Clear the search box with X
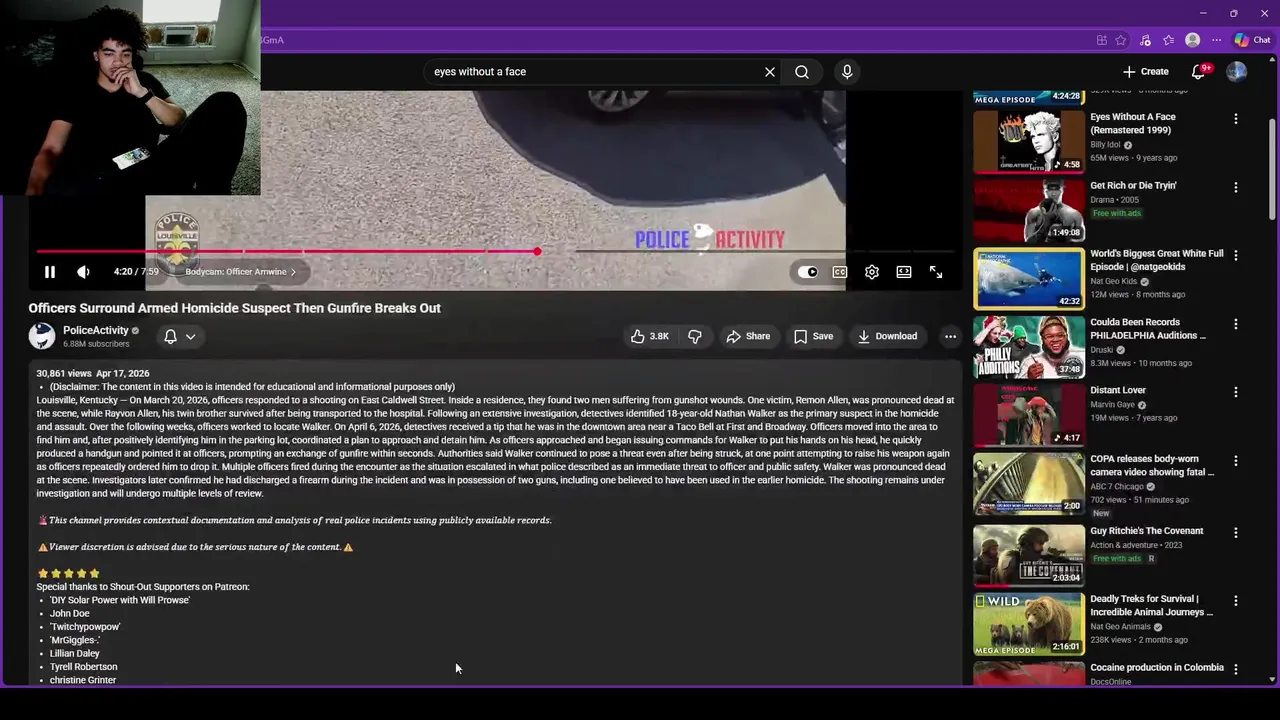Image resolution: width=1280 pixels, height=720 pixels. (x=770, y=72)
